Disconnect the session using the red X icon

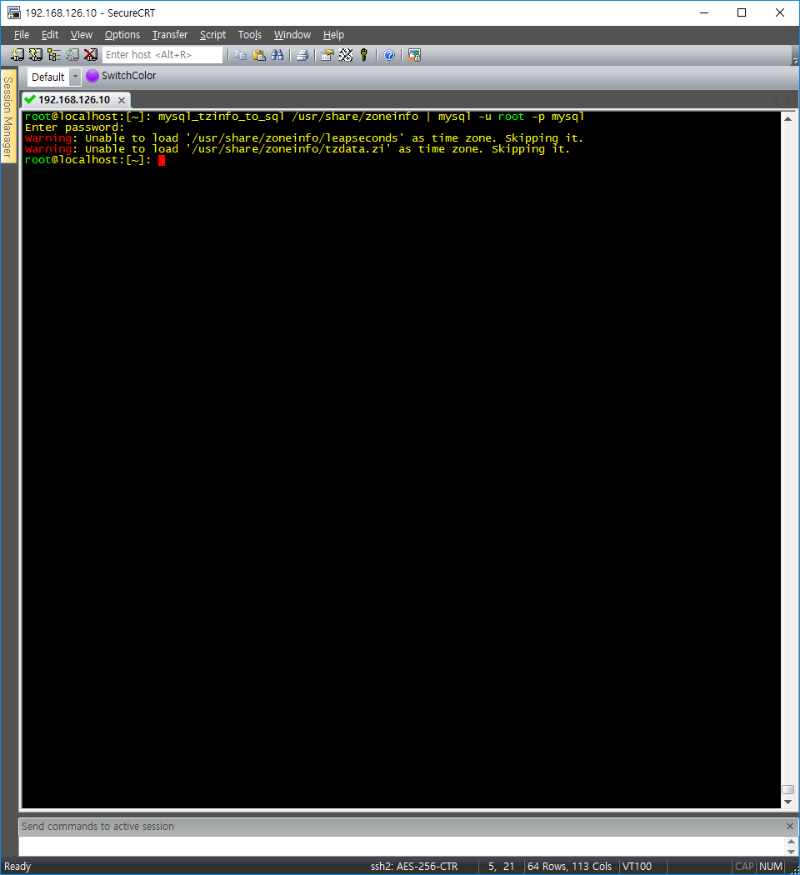coord(90,55)
